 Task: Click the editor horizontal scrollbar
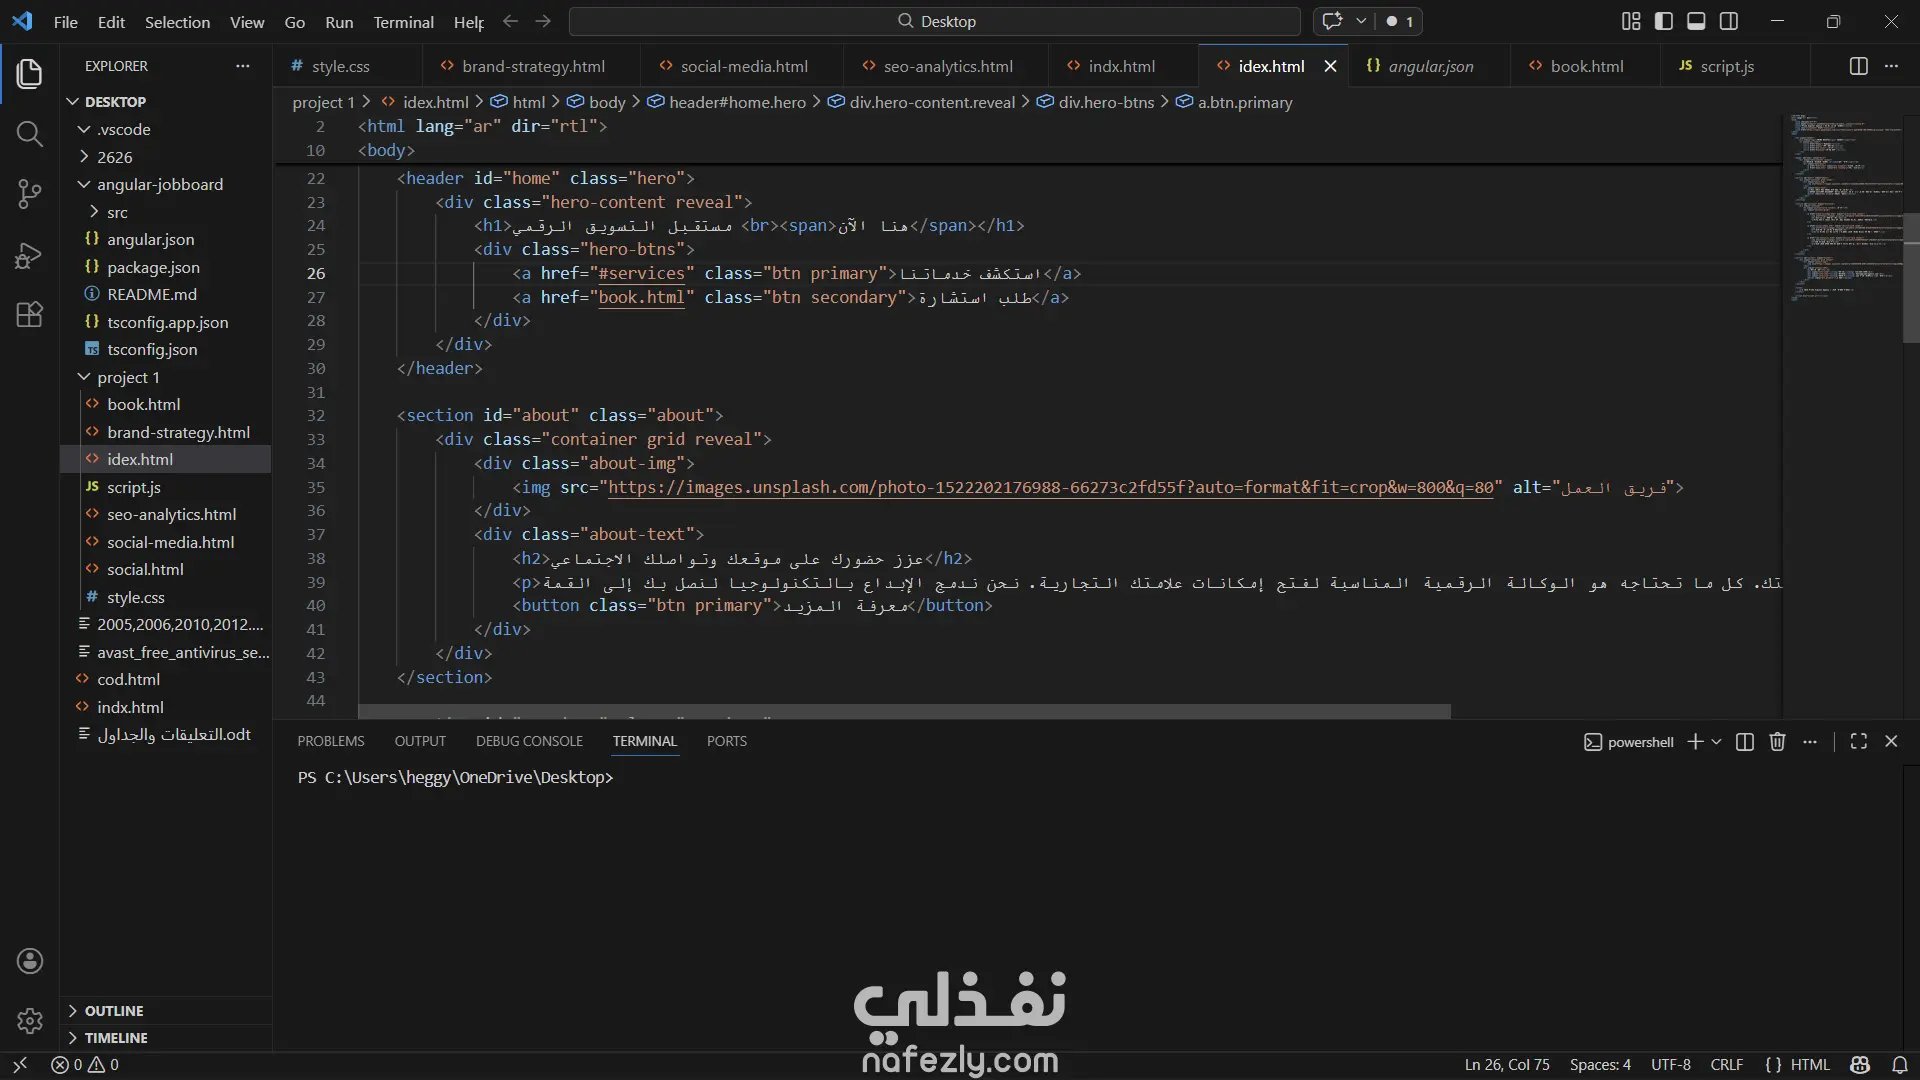pos(904,711)
